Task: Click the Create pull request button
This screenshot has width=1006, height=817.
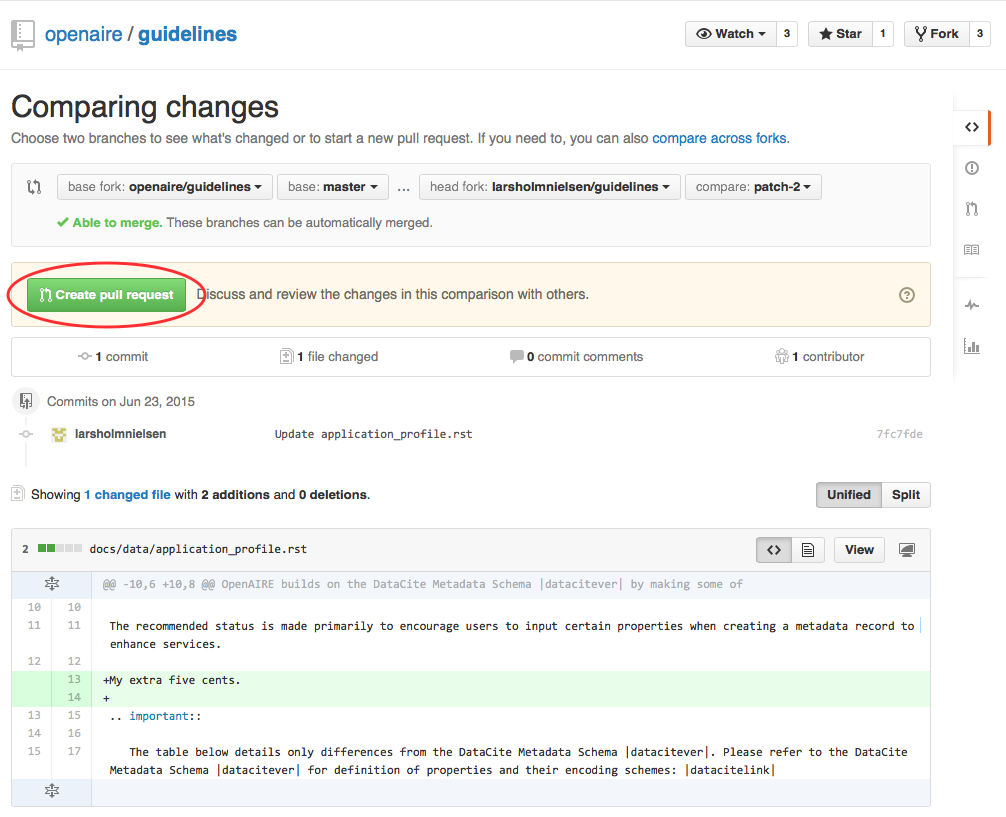Action: pos(107,295)
